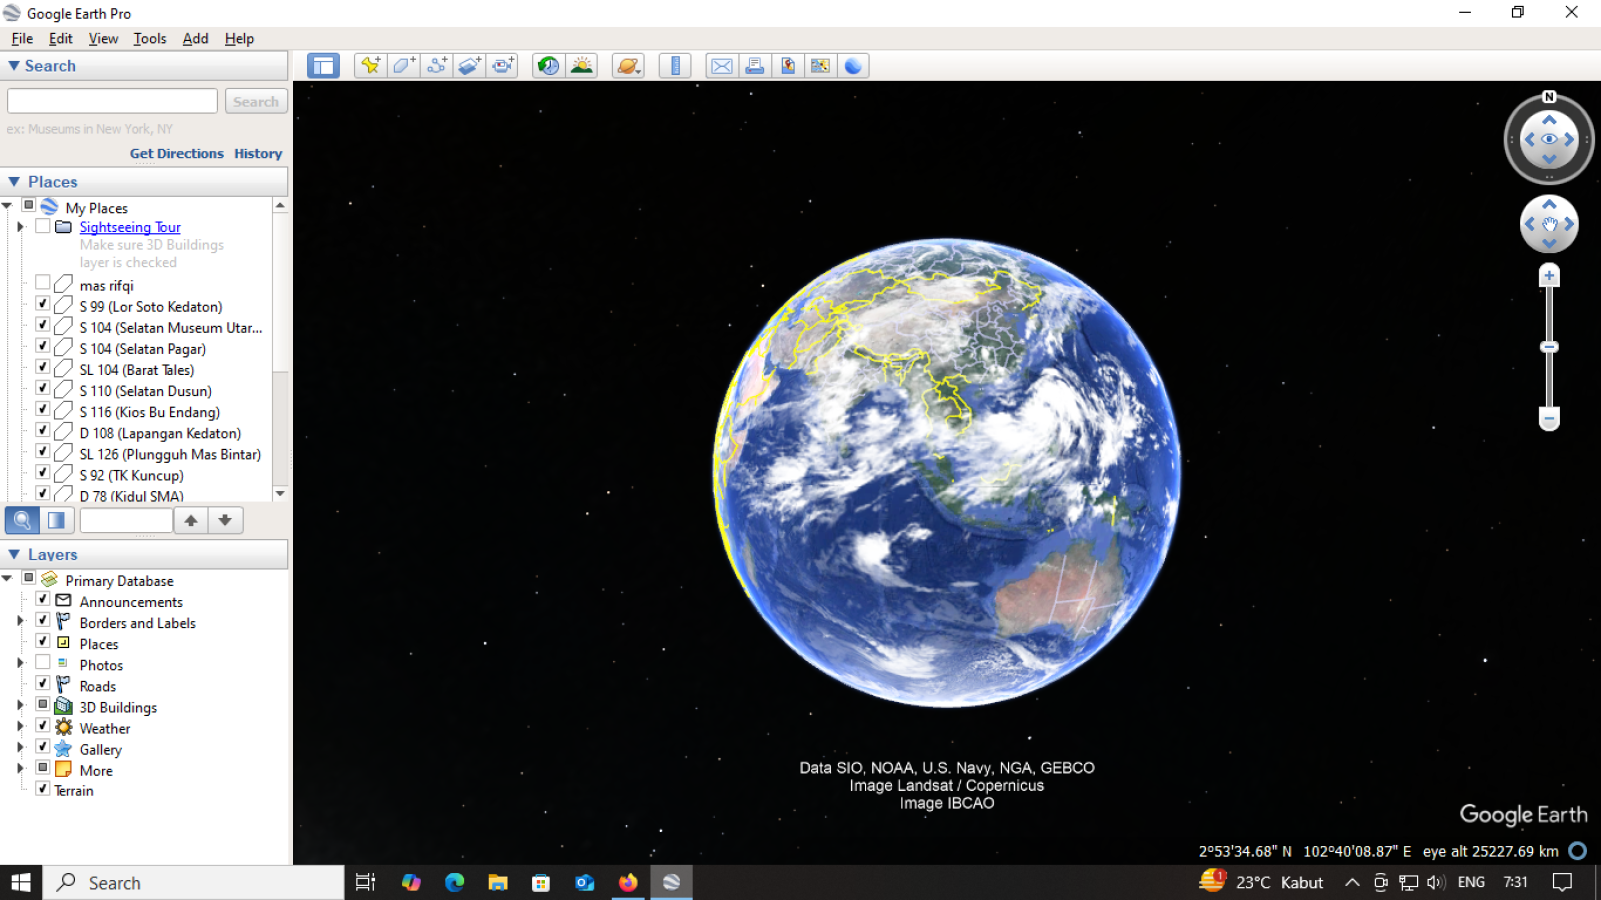
Task: Open the Sightseeing Tour link
Action: [130, 227]
